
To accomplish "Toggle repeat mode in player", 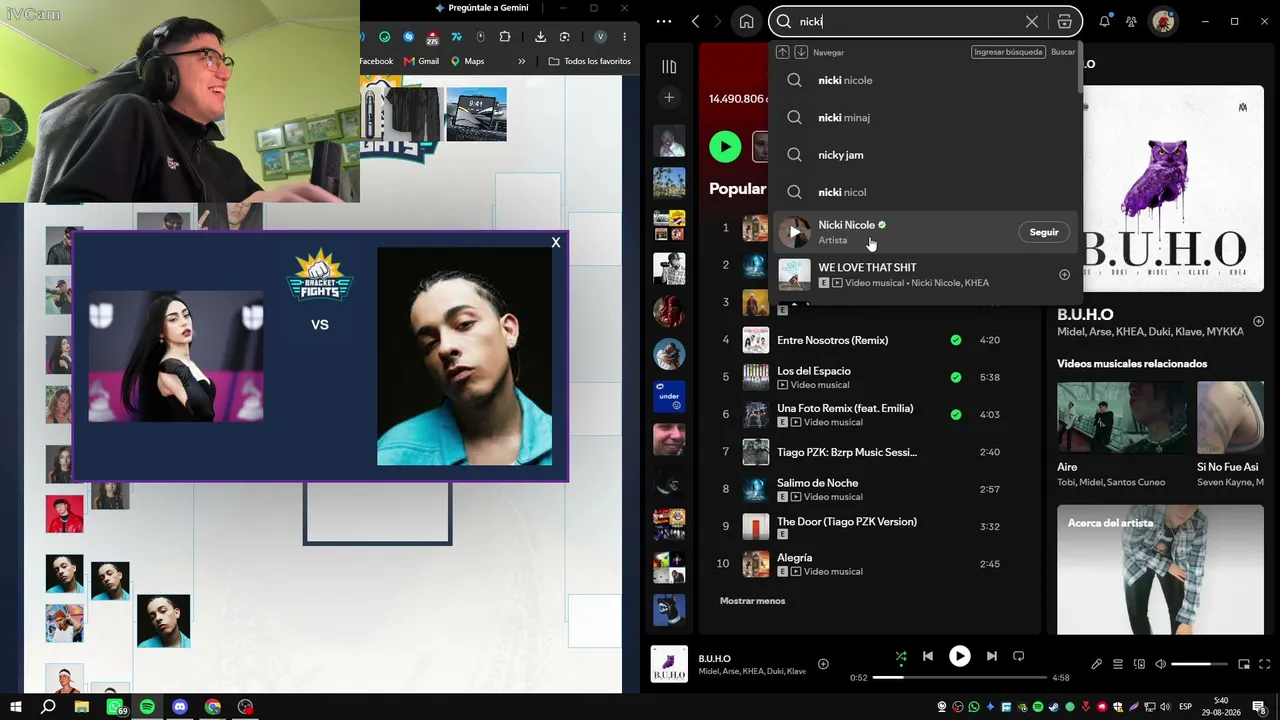I will tap(1018, 656).
